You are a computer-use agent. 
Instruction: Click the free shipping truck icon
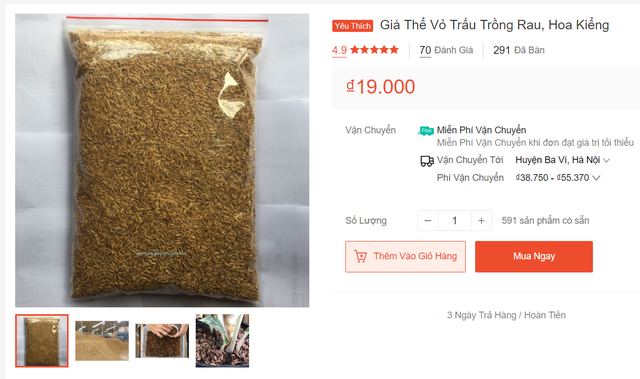pyautogui.click(x=426, y=131)
